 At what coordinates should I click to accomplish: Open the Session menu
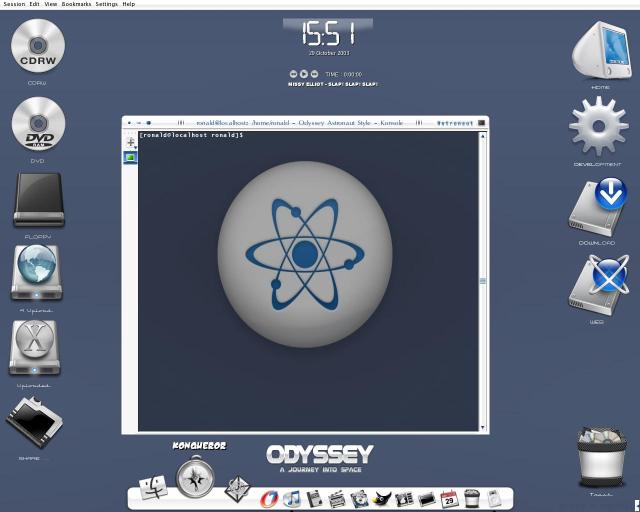point(14,4)
